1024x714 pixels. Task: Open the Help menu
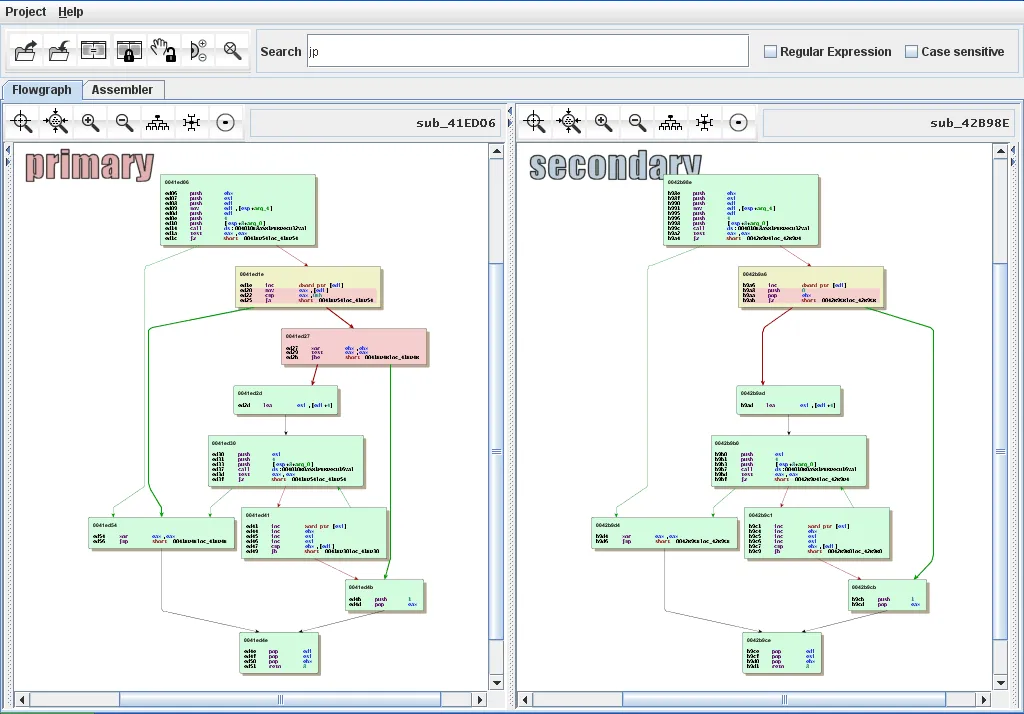coord(71,12)
